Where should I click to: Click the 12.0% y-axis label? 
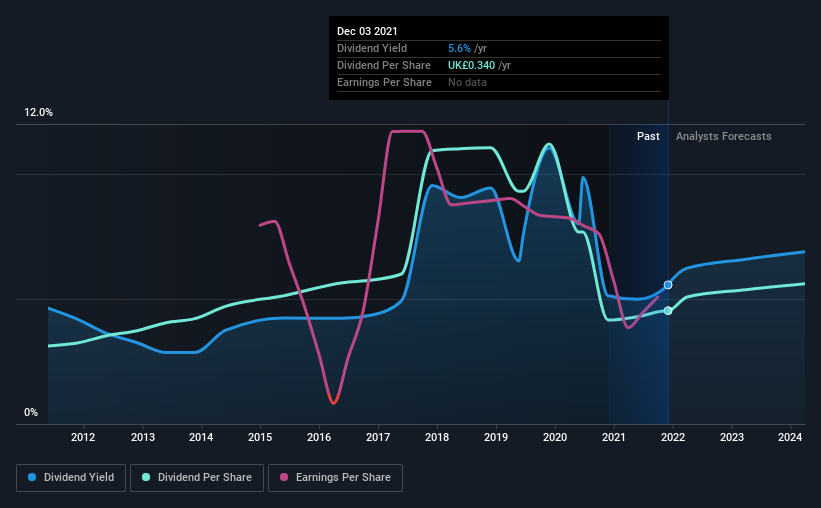point(38,113)
